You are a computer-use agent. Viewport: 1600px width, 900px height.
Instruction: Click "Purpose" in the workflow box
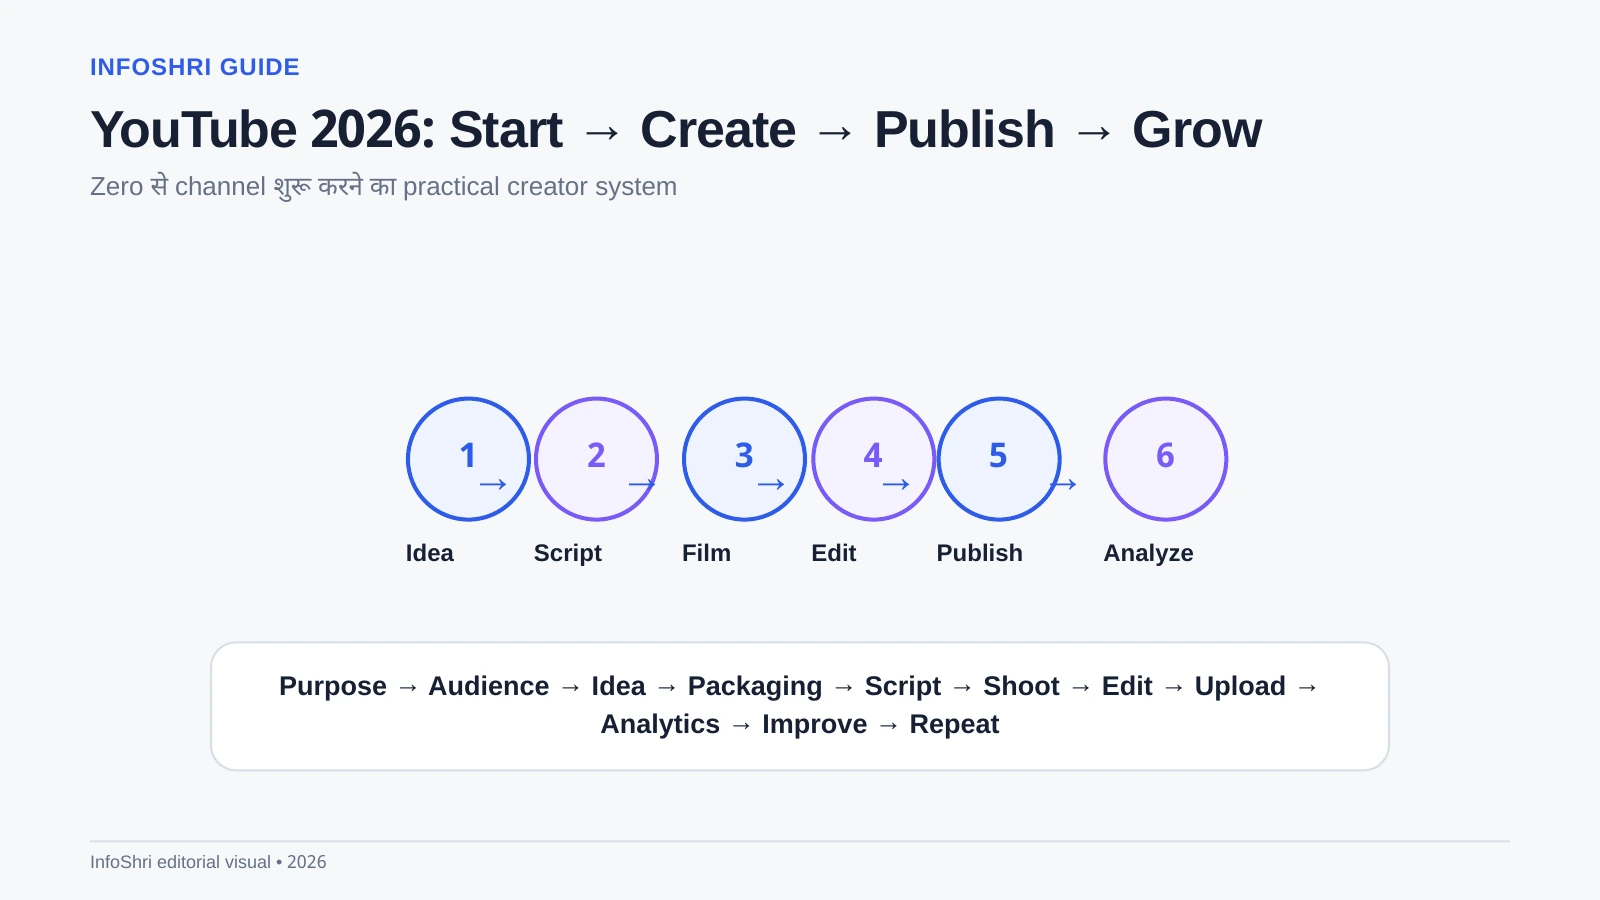[x=333, y=686]
